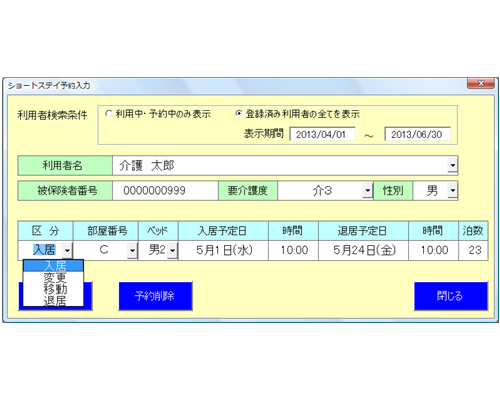Click the end date field 2013/06/30
The image size is (500, 400).
point(417,134)
